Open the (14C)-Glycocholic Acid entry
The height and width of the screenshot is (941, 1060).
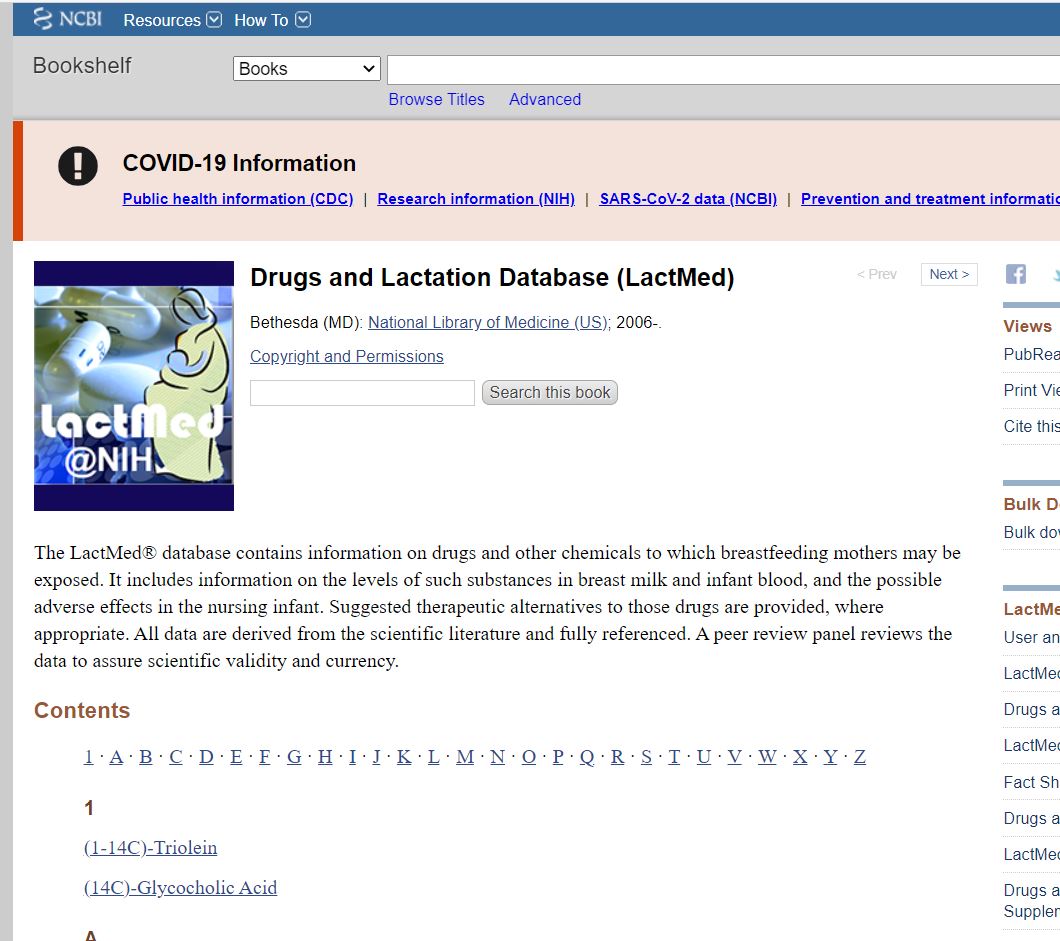180,888
